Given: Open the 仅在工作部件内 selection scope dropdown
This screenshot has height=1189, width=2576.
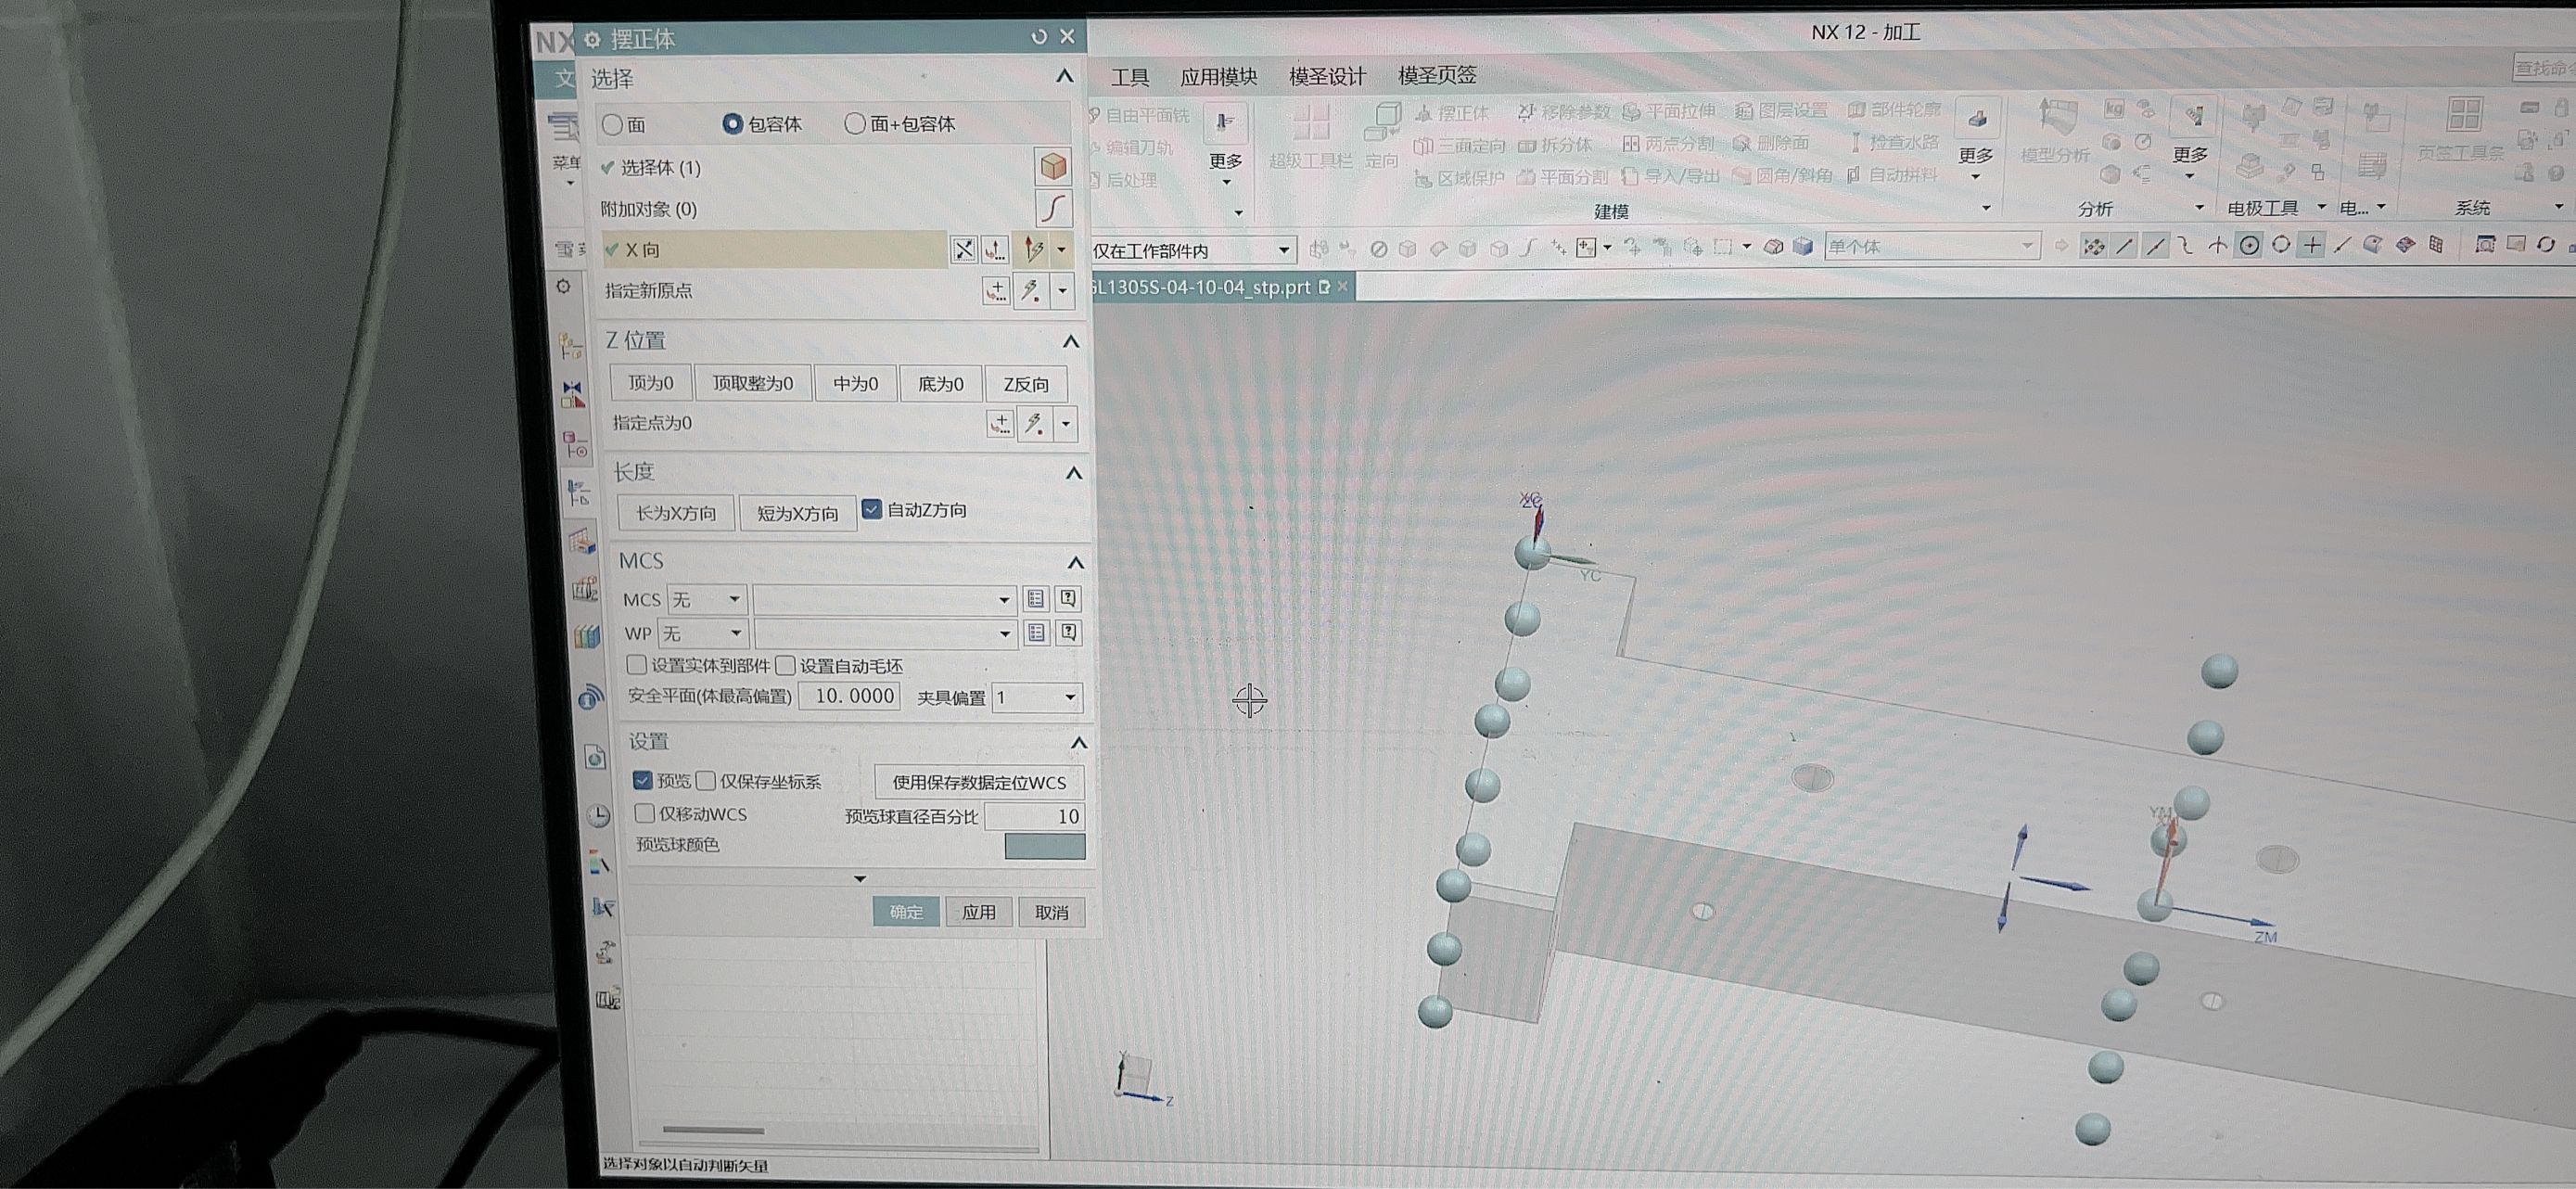Looking at the screenshot, I should 1193,250.
